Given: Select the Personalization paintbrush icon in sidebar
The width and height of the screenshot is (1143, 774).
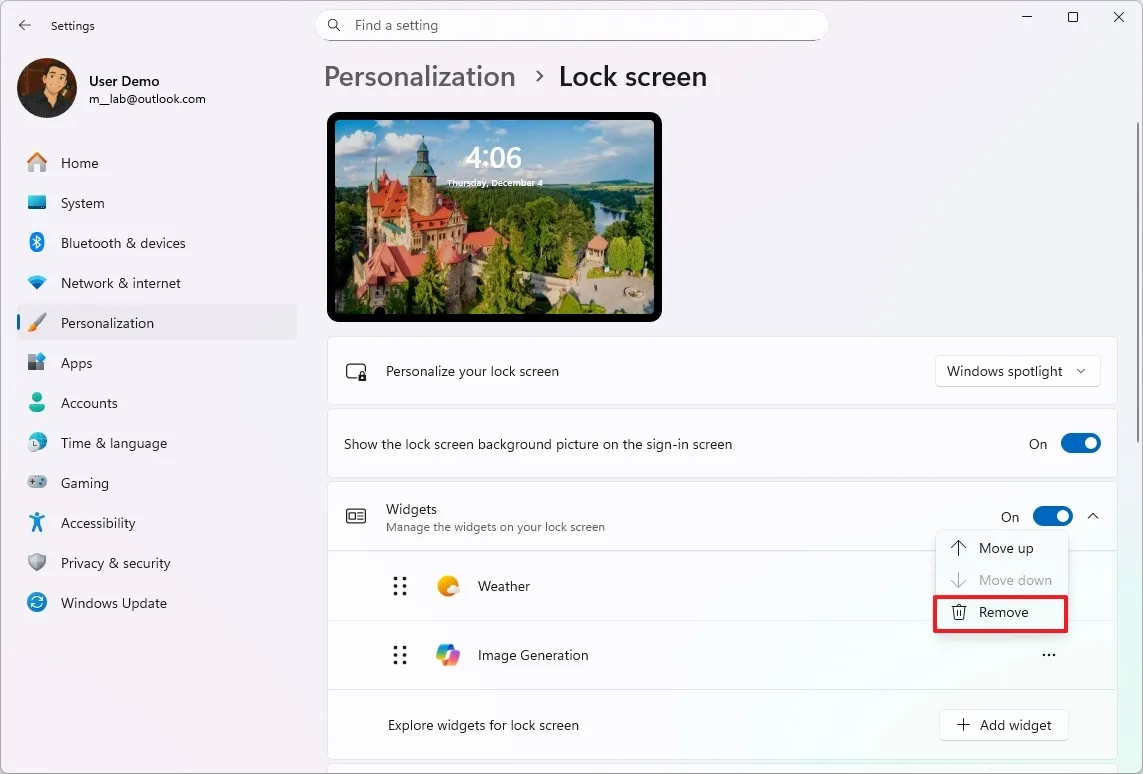Looking at the screenshot, I should 37,322.
